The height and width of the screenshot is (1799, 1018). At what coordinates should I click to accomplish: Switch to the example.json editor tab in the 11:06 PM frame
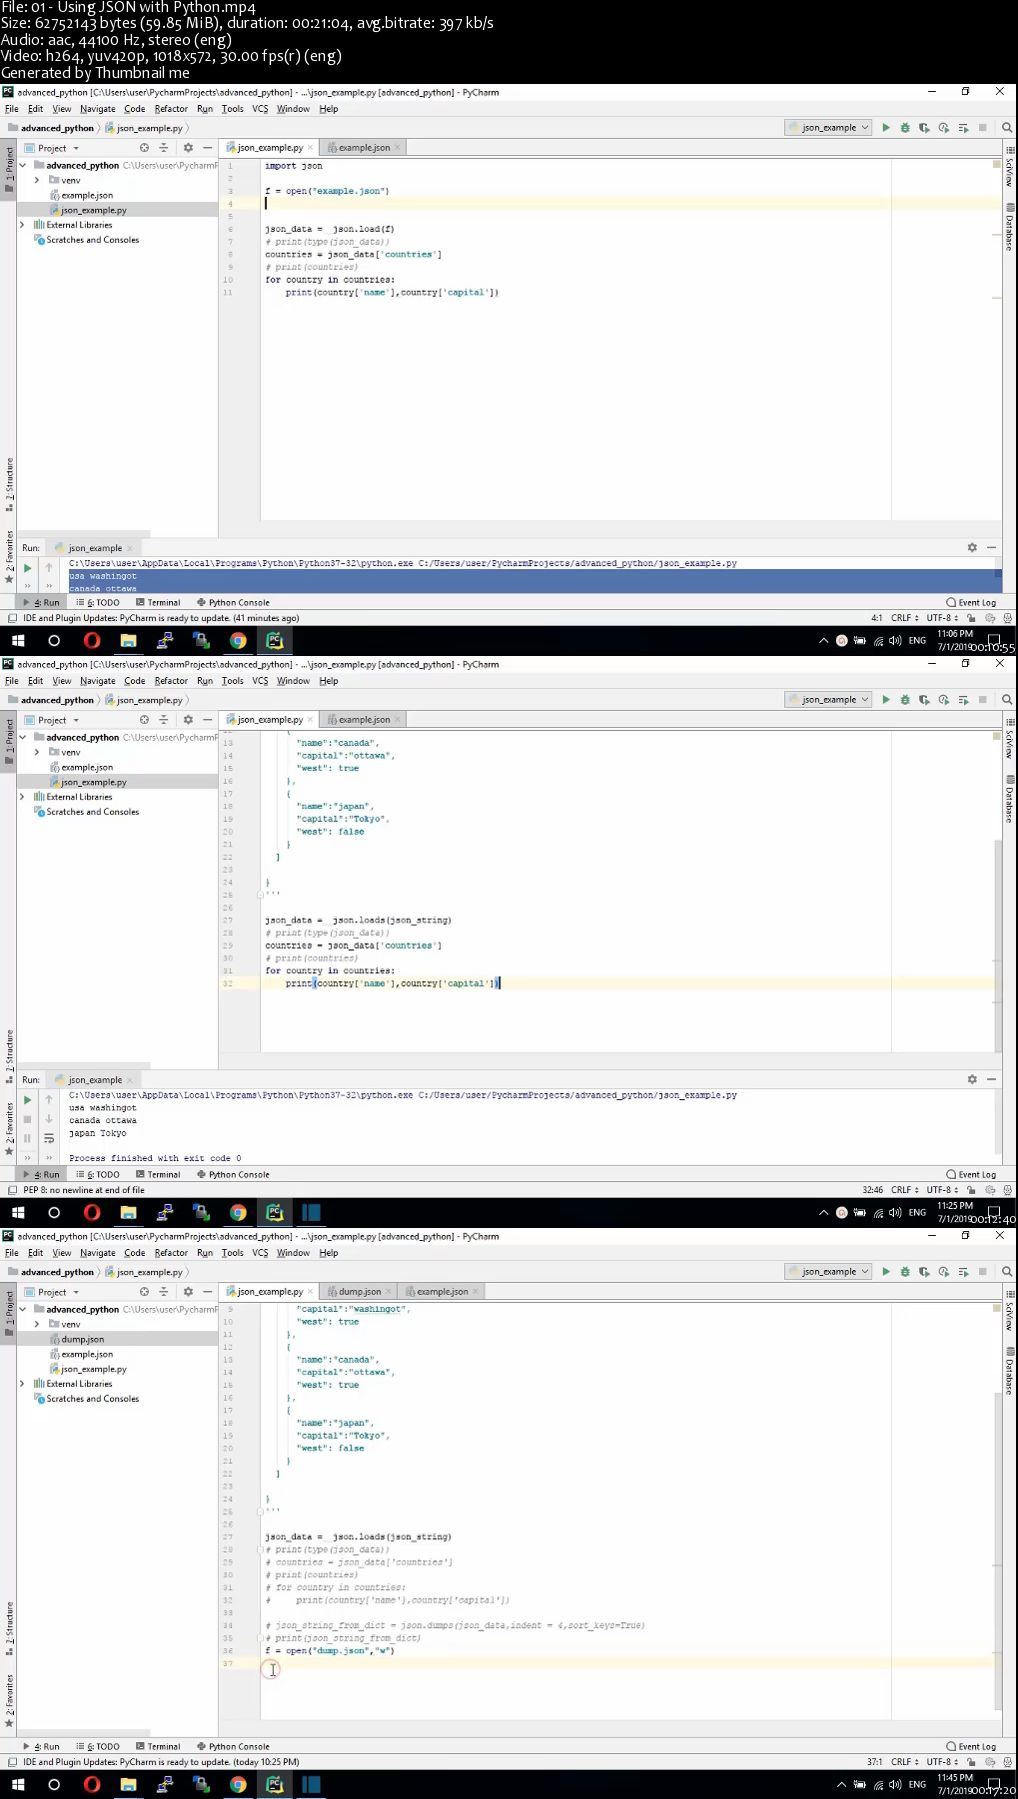[x=364, y=147]
